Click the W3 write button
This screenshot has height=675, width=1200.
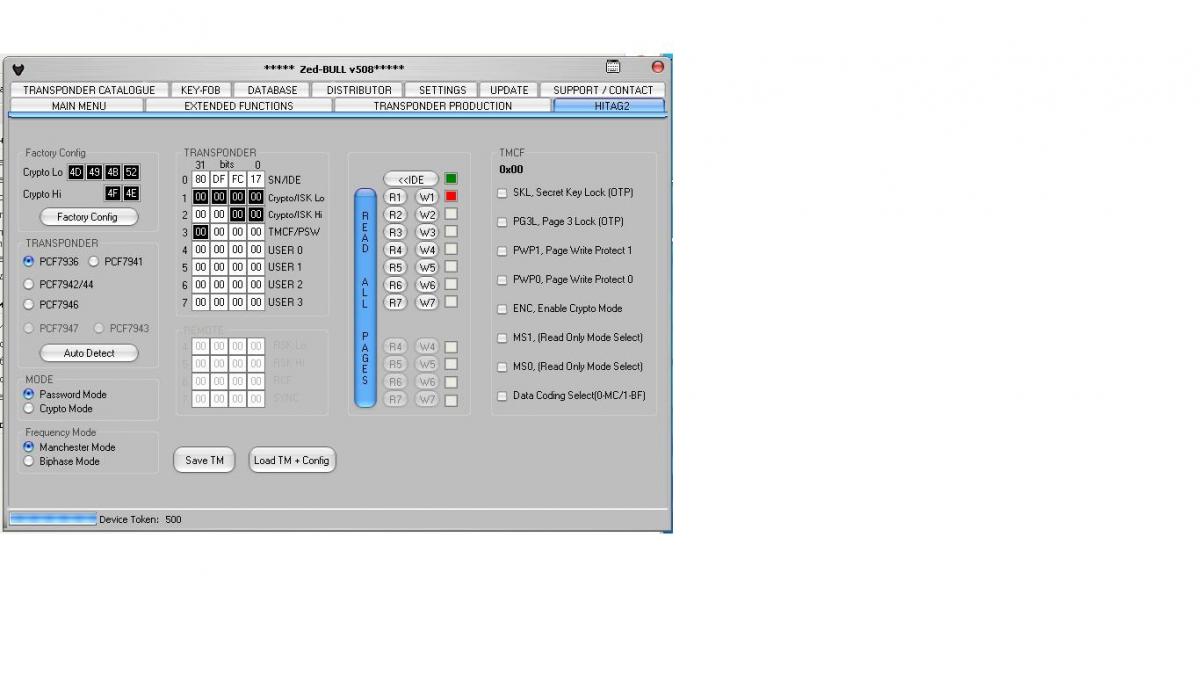(x=427, y=232)
